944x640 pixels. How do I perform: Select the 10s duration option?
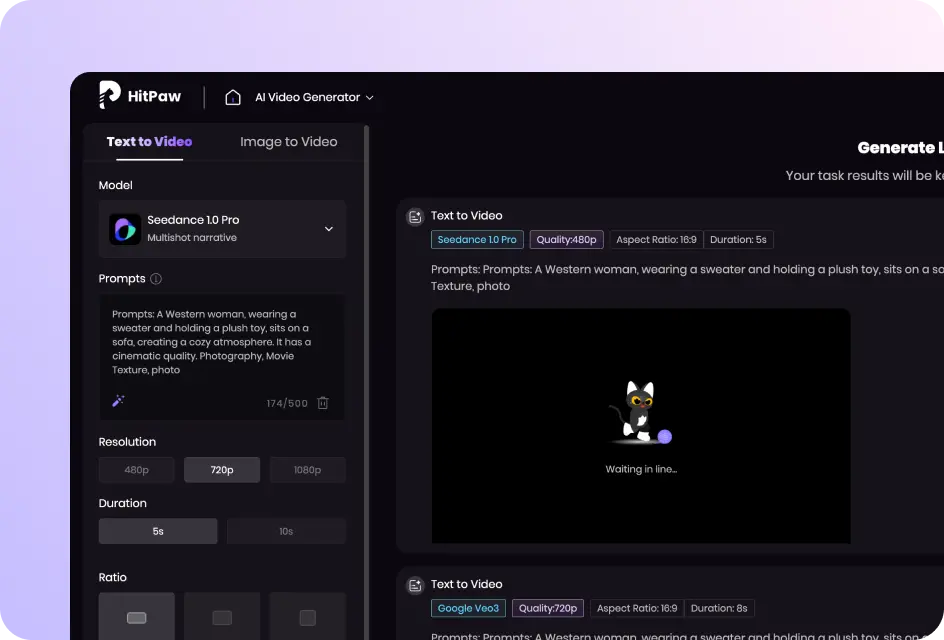(x=286, y=531)
